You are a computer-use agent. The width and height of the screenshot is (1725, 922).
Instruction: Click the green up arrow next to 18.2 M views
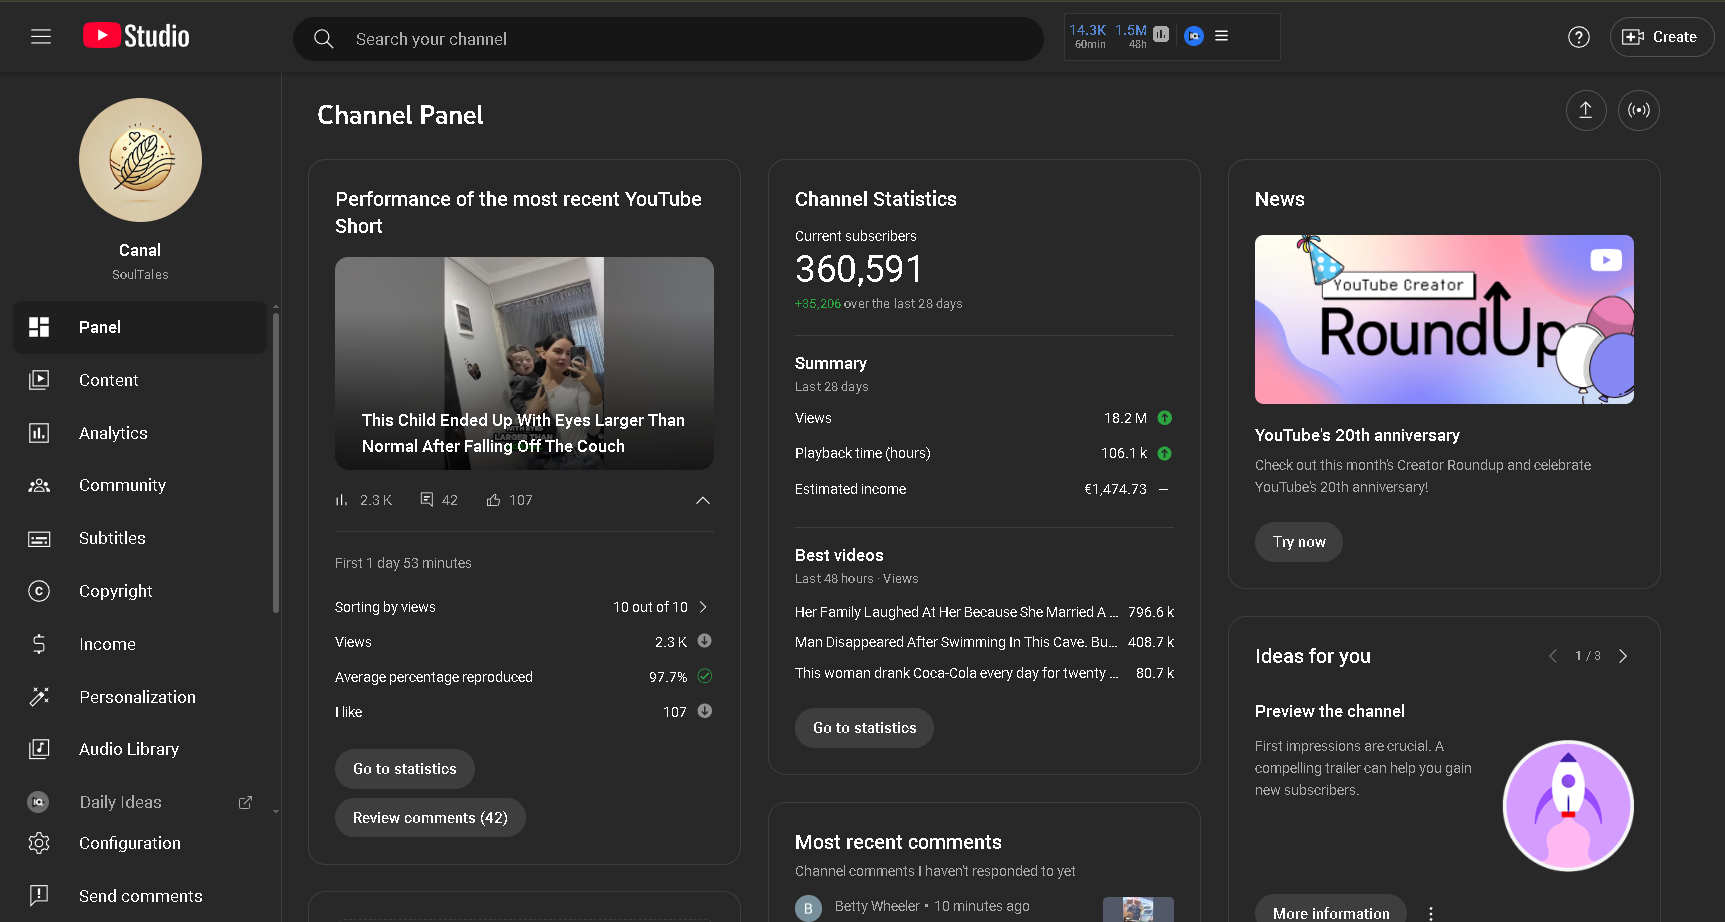1164,418
